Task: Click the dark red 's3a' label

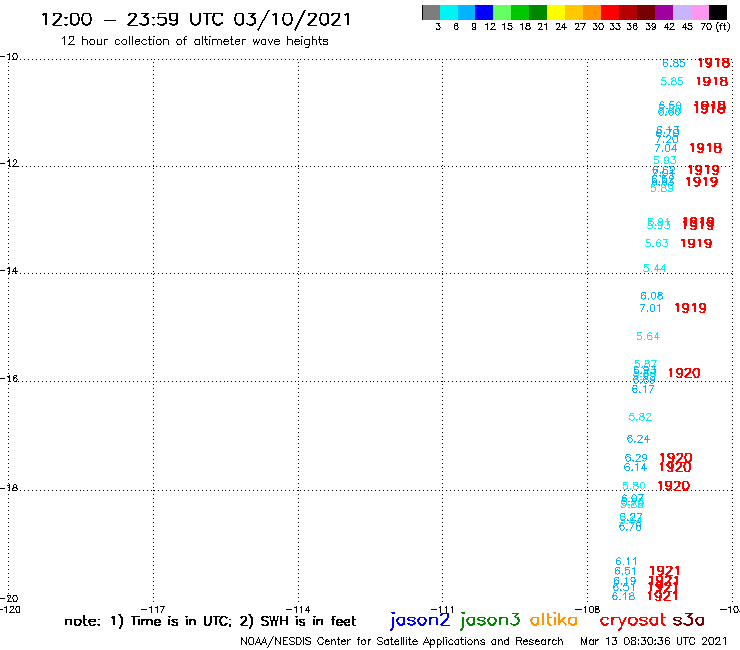Action: coord(688,620)
